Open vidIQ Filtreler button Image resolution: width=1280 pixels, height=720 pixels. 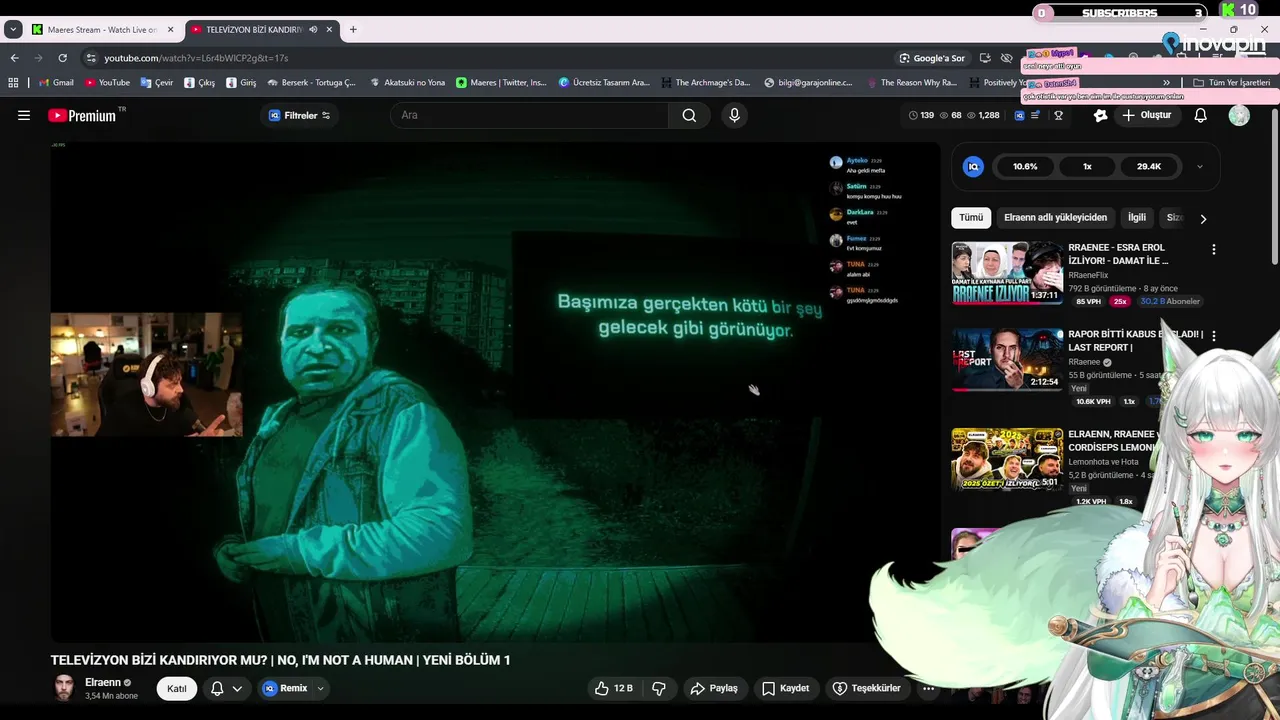299,115
